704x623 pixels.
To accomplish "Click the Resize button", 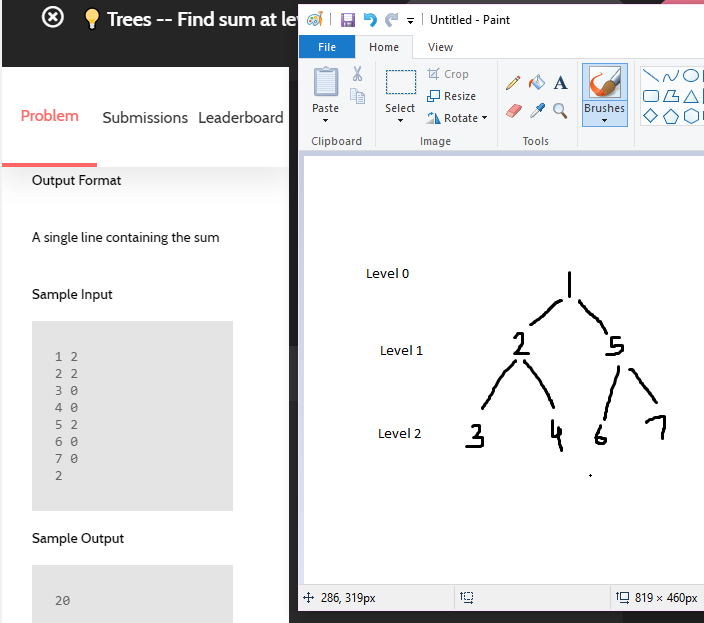I will (x=451, y=96).
